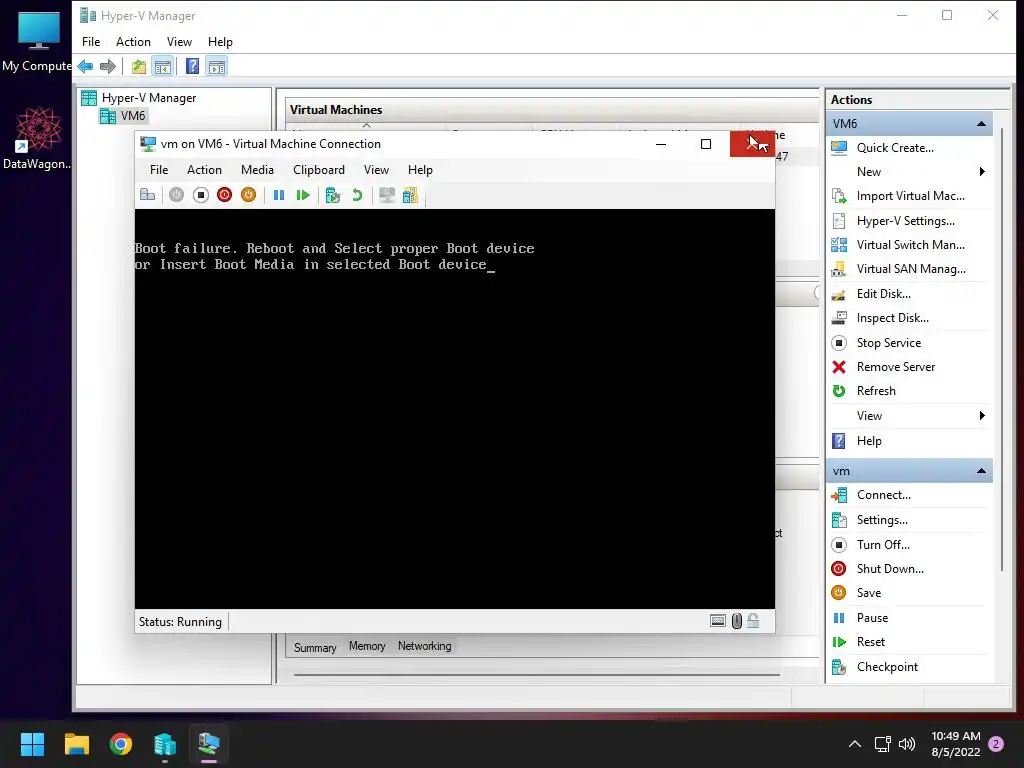Click Turn Off action under vm

point(883,545)
